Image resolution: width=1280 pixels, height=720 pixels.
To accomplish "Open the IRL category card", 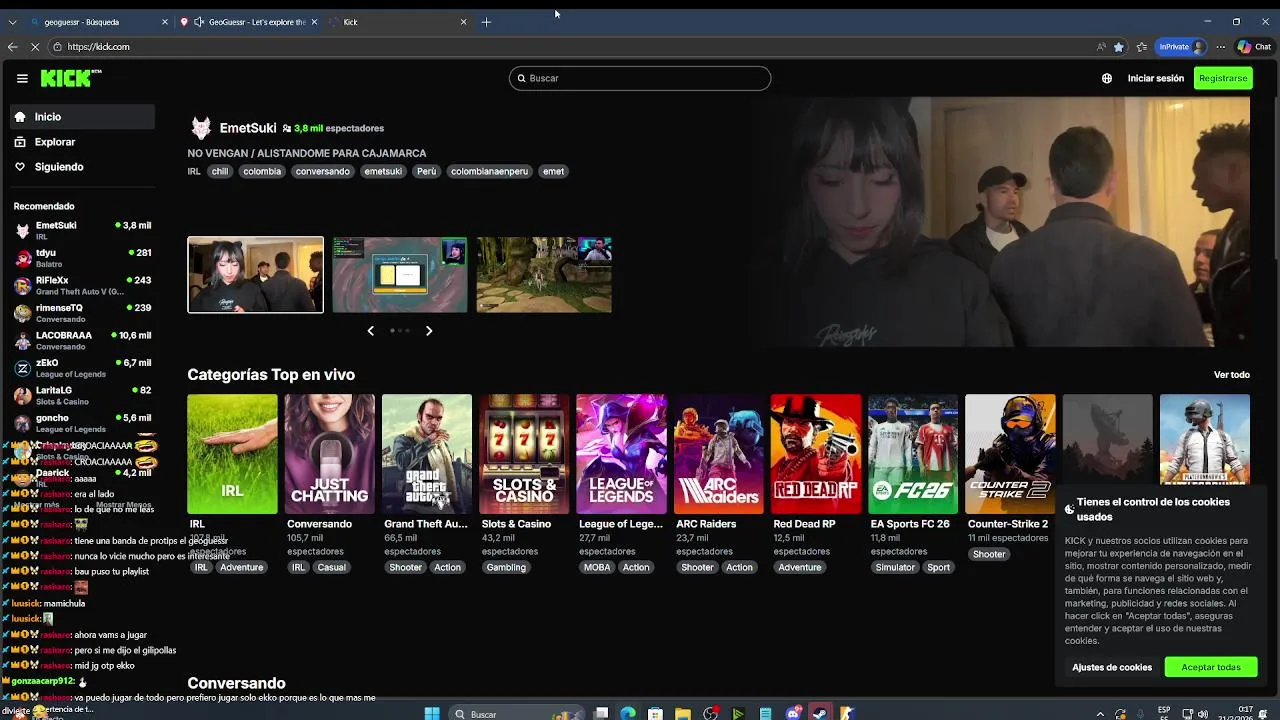I will click(232, 454).
